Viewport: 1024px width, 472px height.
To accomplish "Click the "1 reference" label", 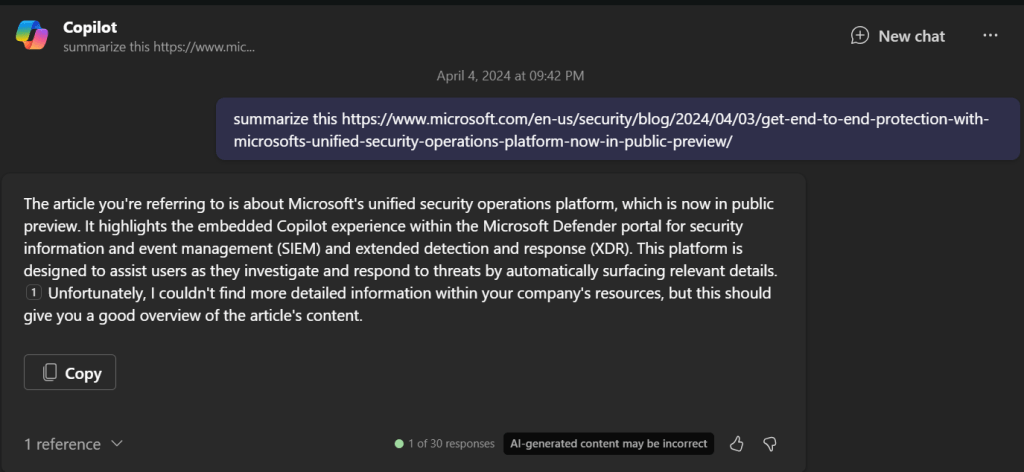I will [x=62, y=444].
